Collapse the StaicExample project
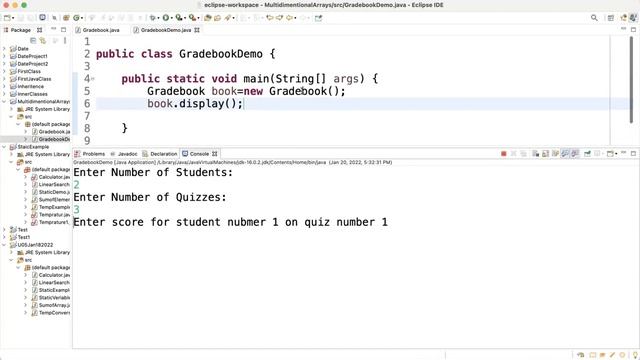 coord(4,147)
